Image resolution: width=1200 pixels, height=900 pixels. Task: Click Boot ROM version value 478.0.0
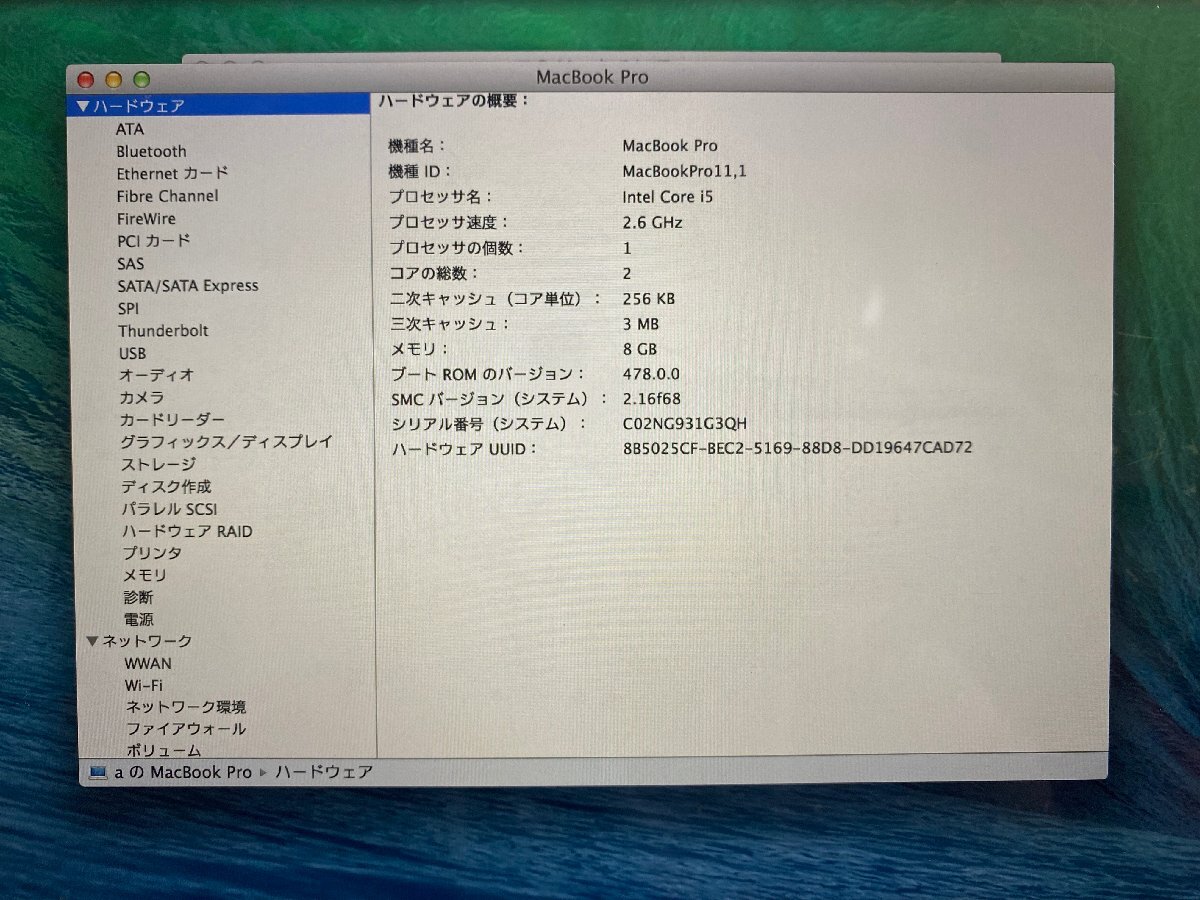(651, 374)
